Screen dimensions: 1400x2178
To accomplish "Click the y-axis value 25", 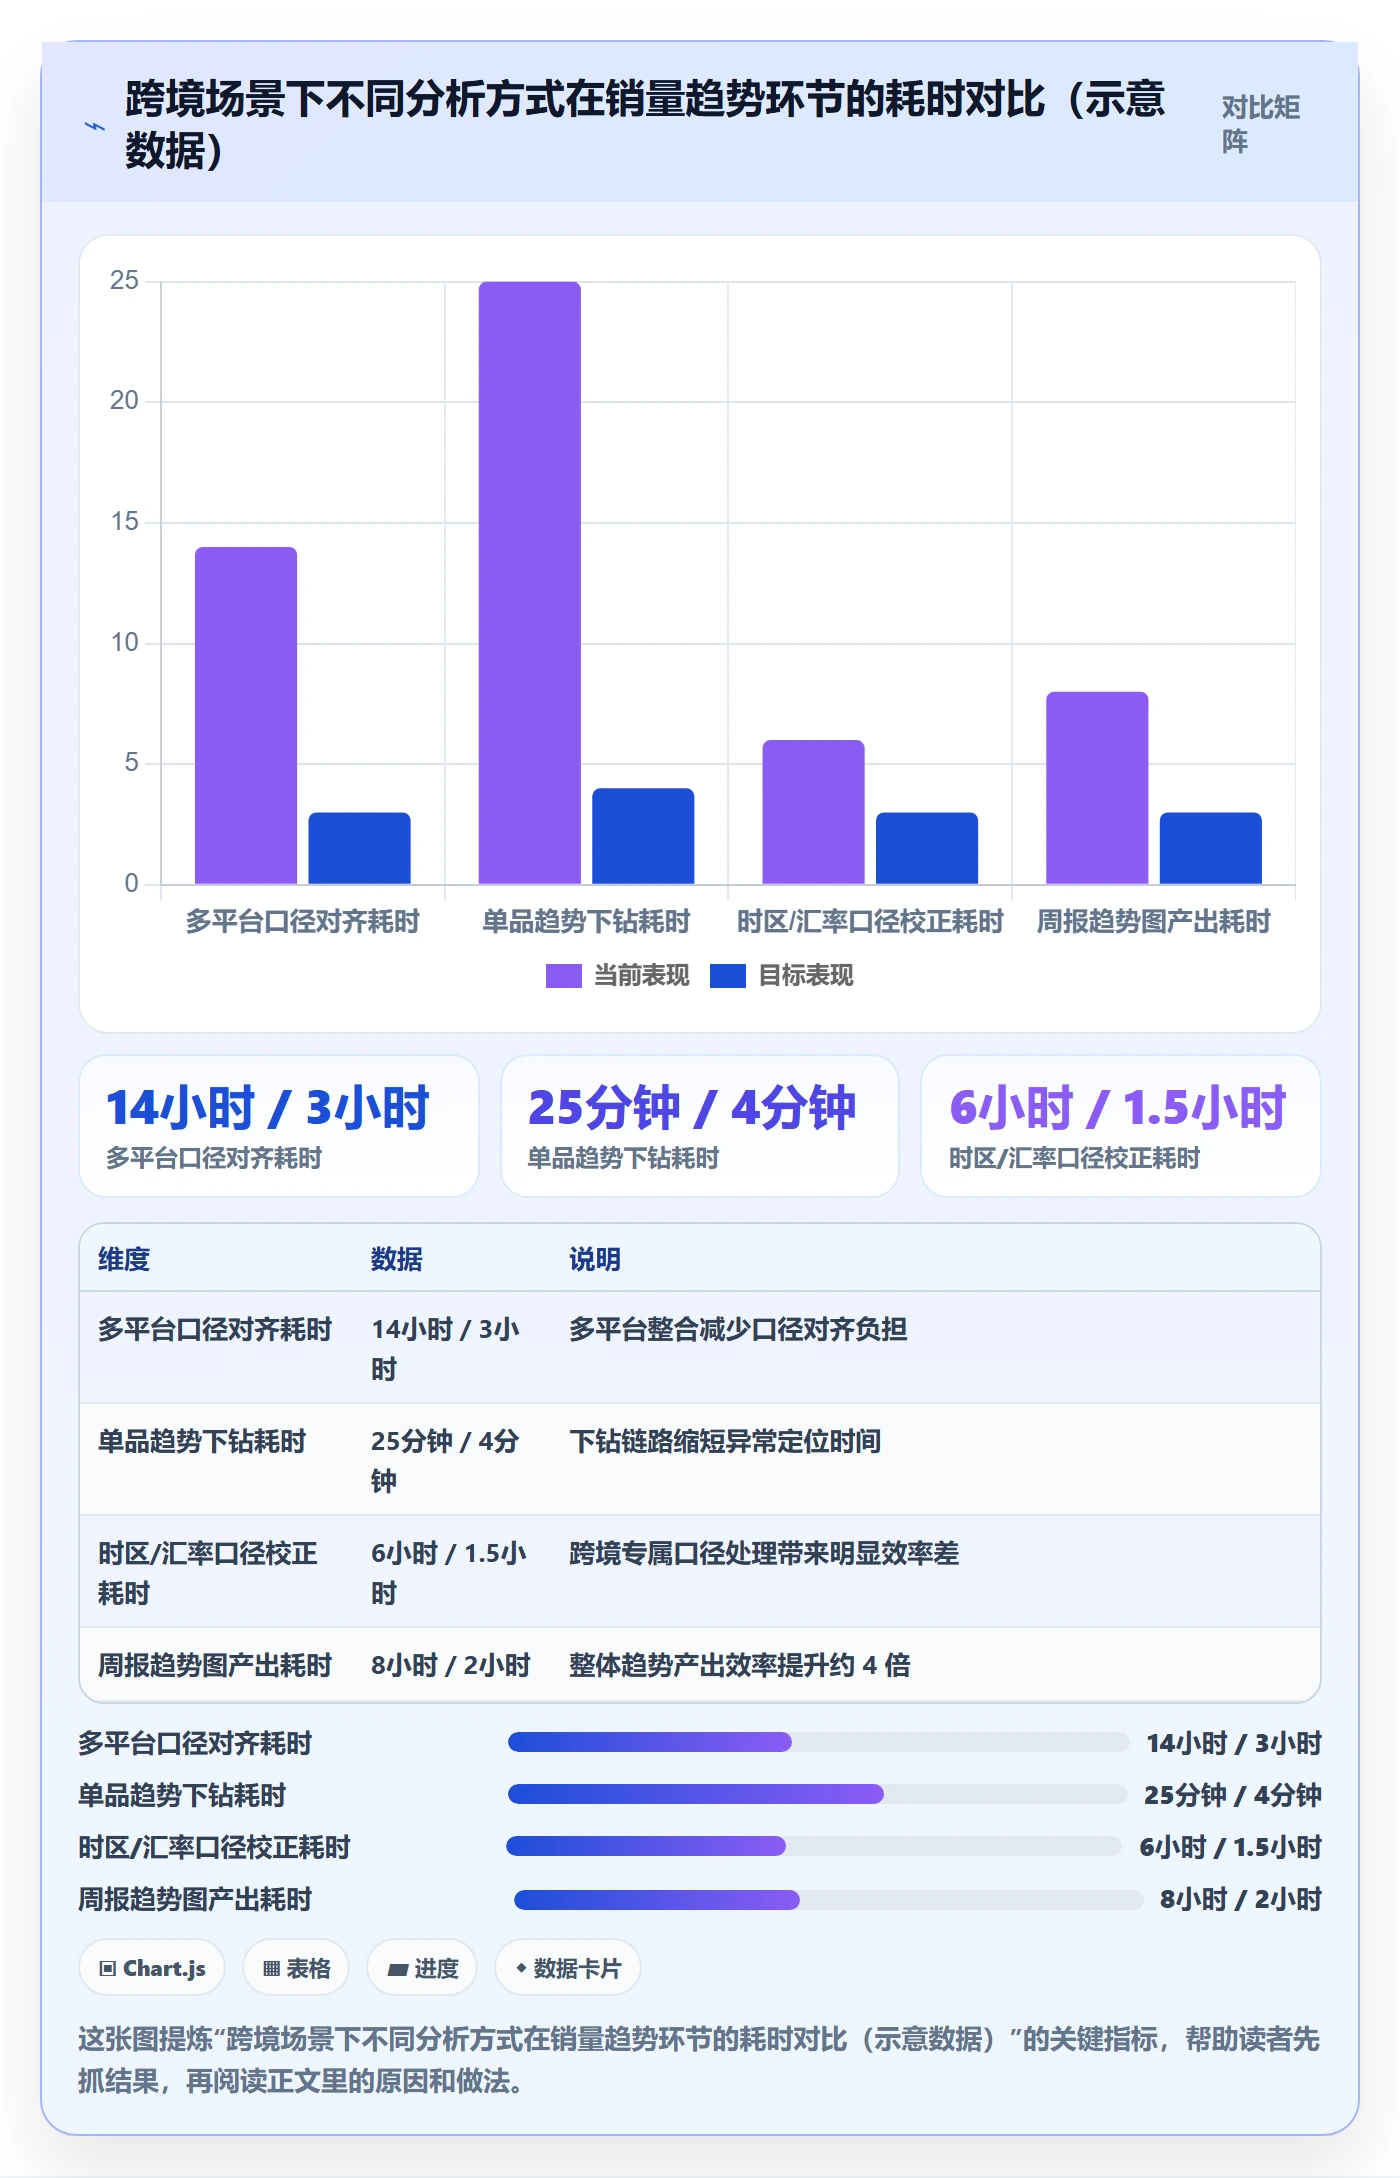I will click(124, 280).
